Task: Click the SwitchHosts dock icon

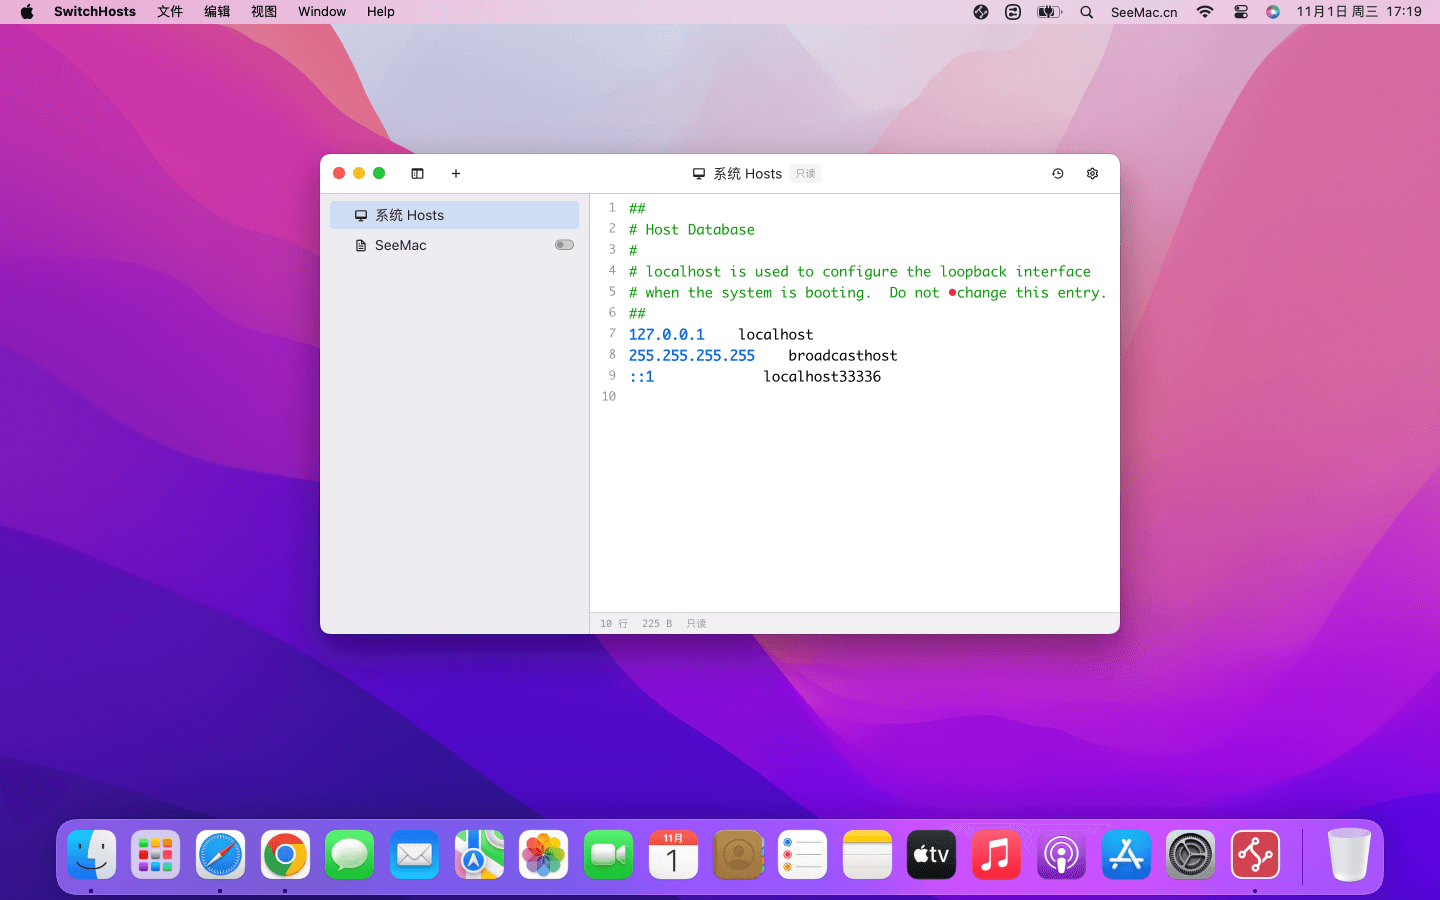Action: click(x=1254, y=855)
